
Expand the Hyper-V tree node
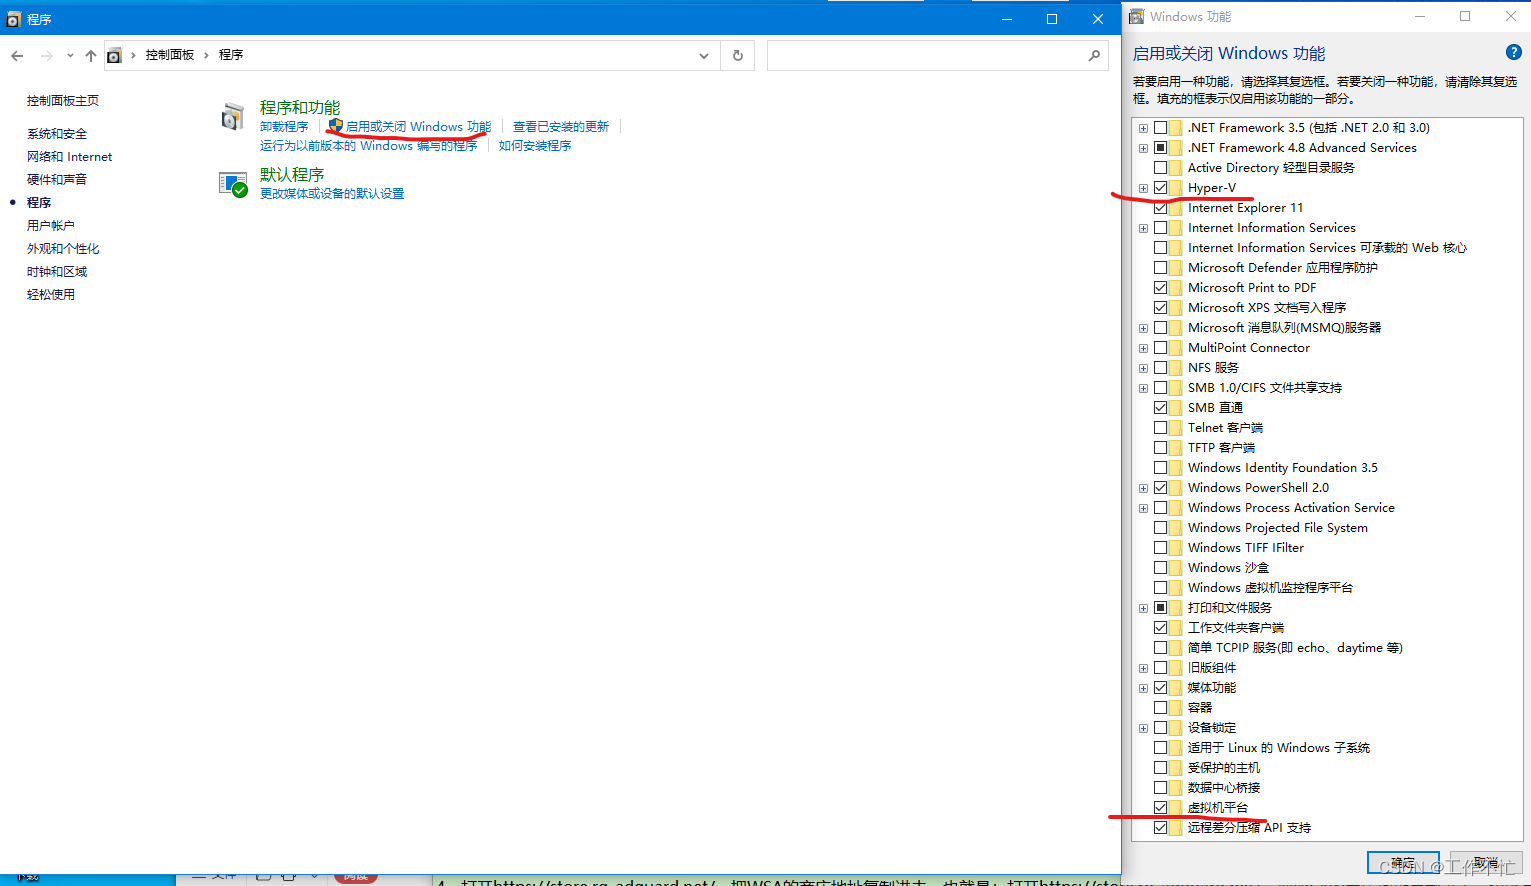point(1143,188)
